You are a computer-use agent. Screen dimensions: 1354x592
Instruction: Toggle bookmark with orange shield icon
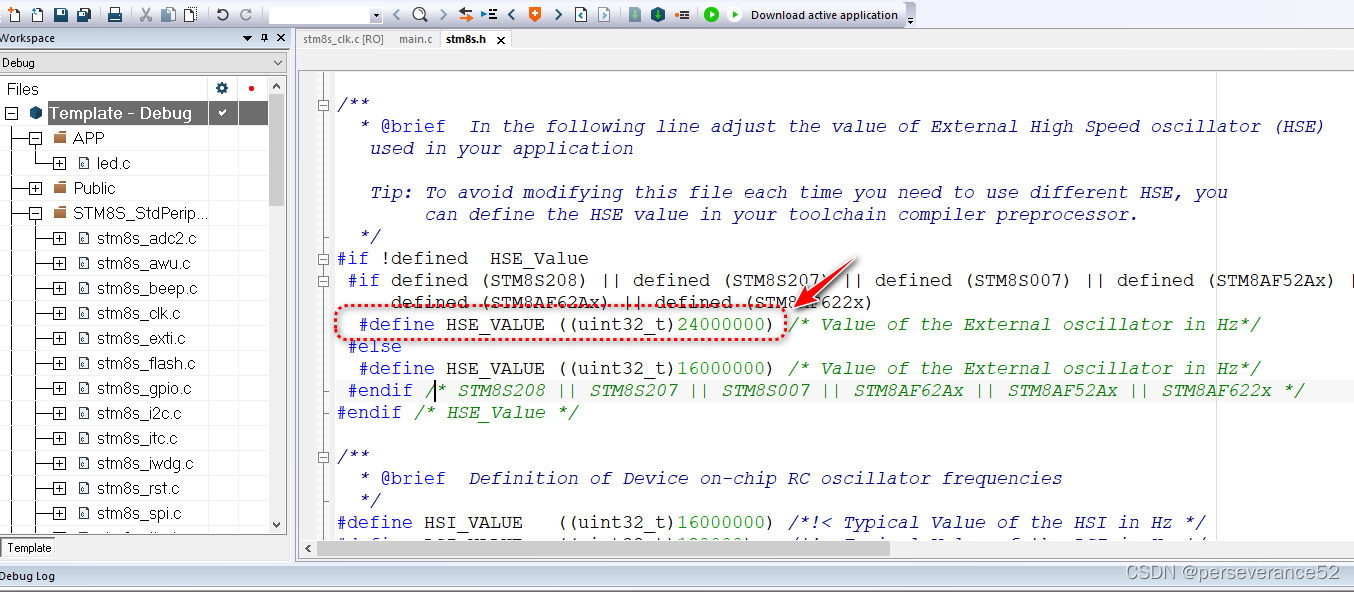(535, 15)
